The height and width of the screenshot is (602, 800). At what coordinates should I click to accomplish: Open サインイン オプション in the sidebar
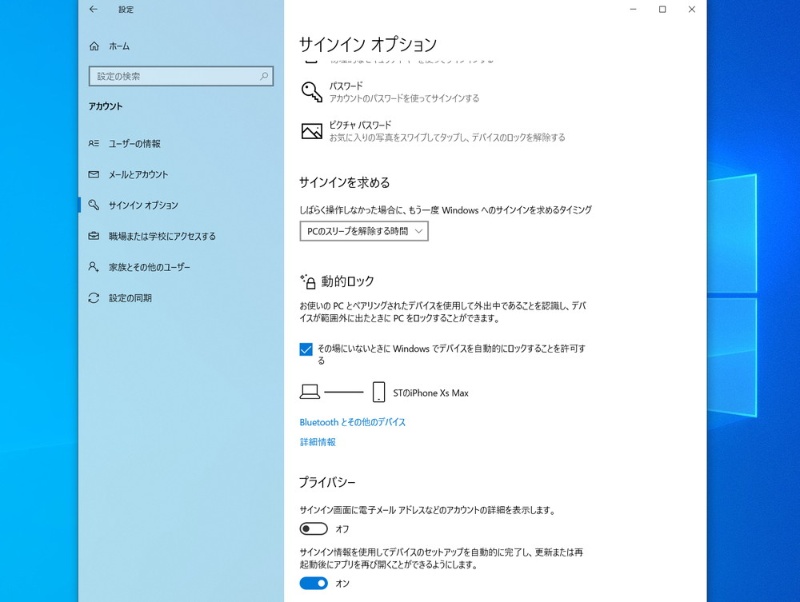click(x=143, y=206)
